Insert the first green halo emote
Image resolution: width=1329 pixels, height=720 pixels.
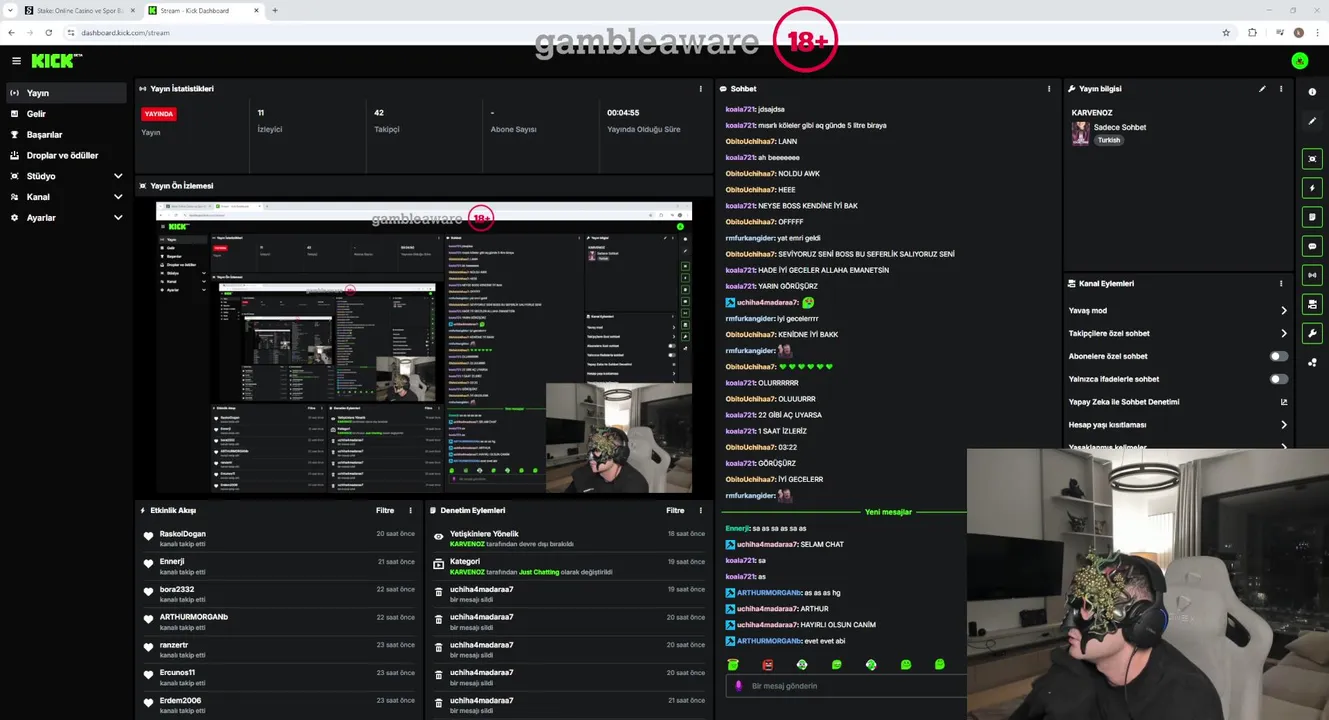[733, 665]
